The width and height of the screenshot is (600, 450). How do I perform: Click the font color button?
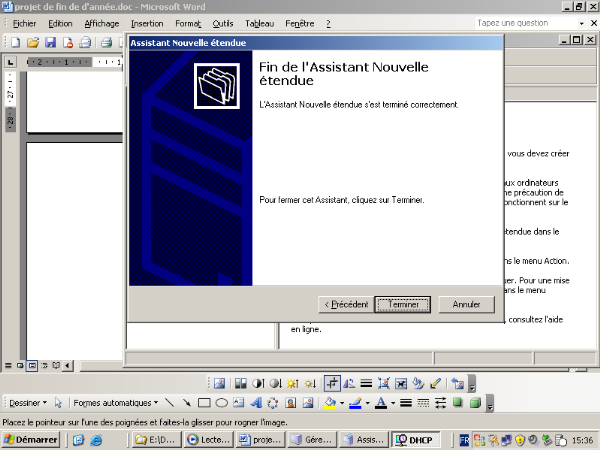(x=380, y=403)
